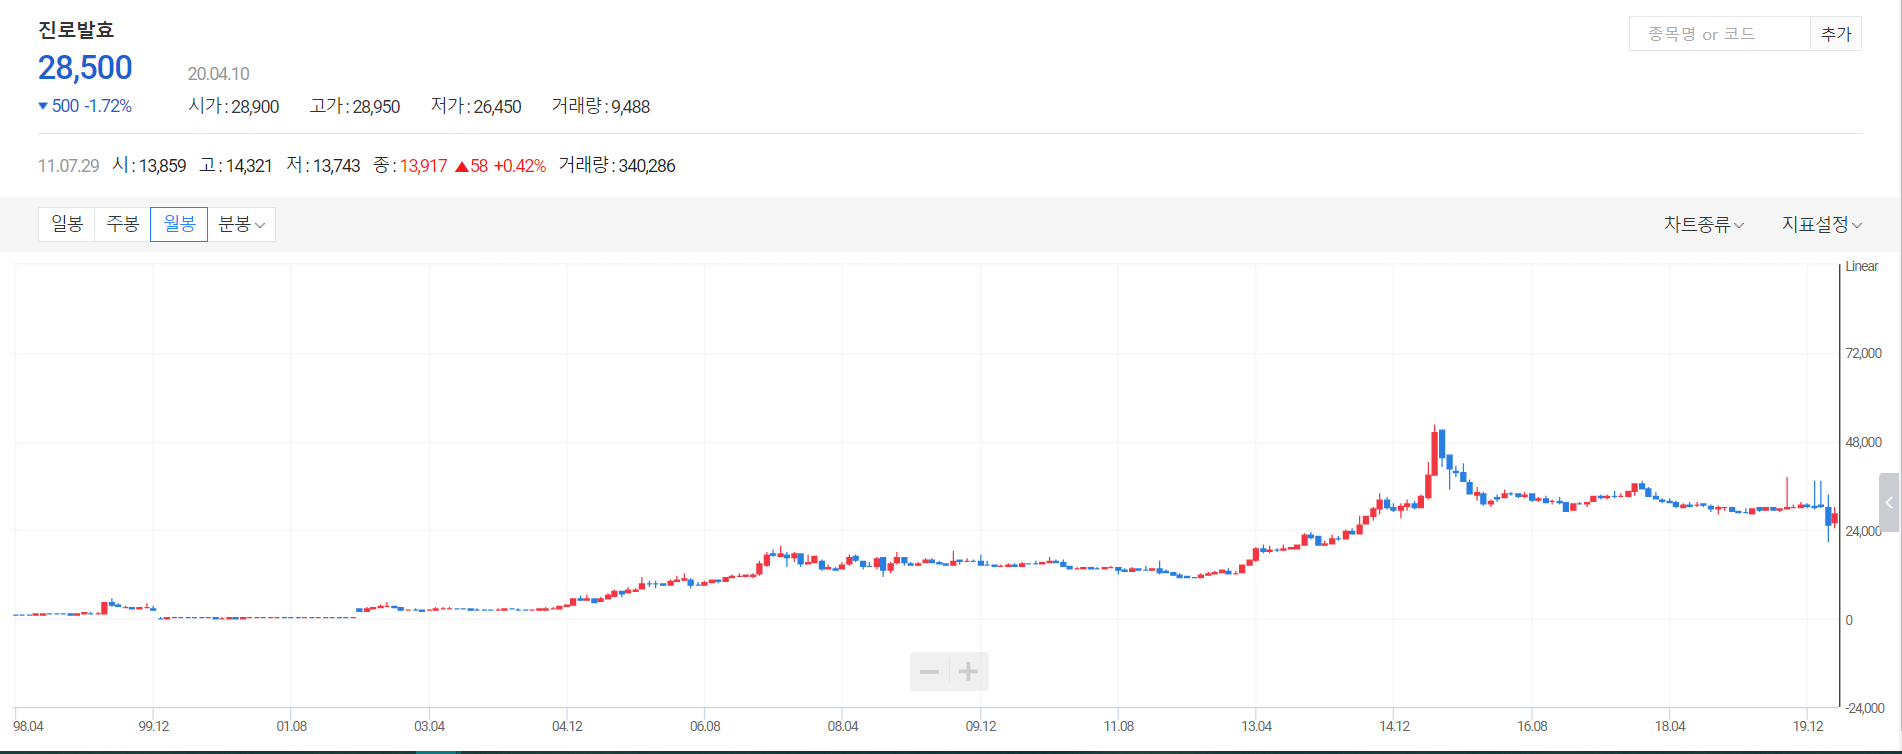Select the 주봉 weekly chart tab
This screenshot has width=1902, height=754.
tap(123, 224)
